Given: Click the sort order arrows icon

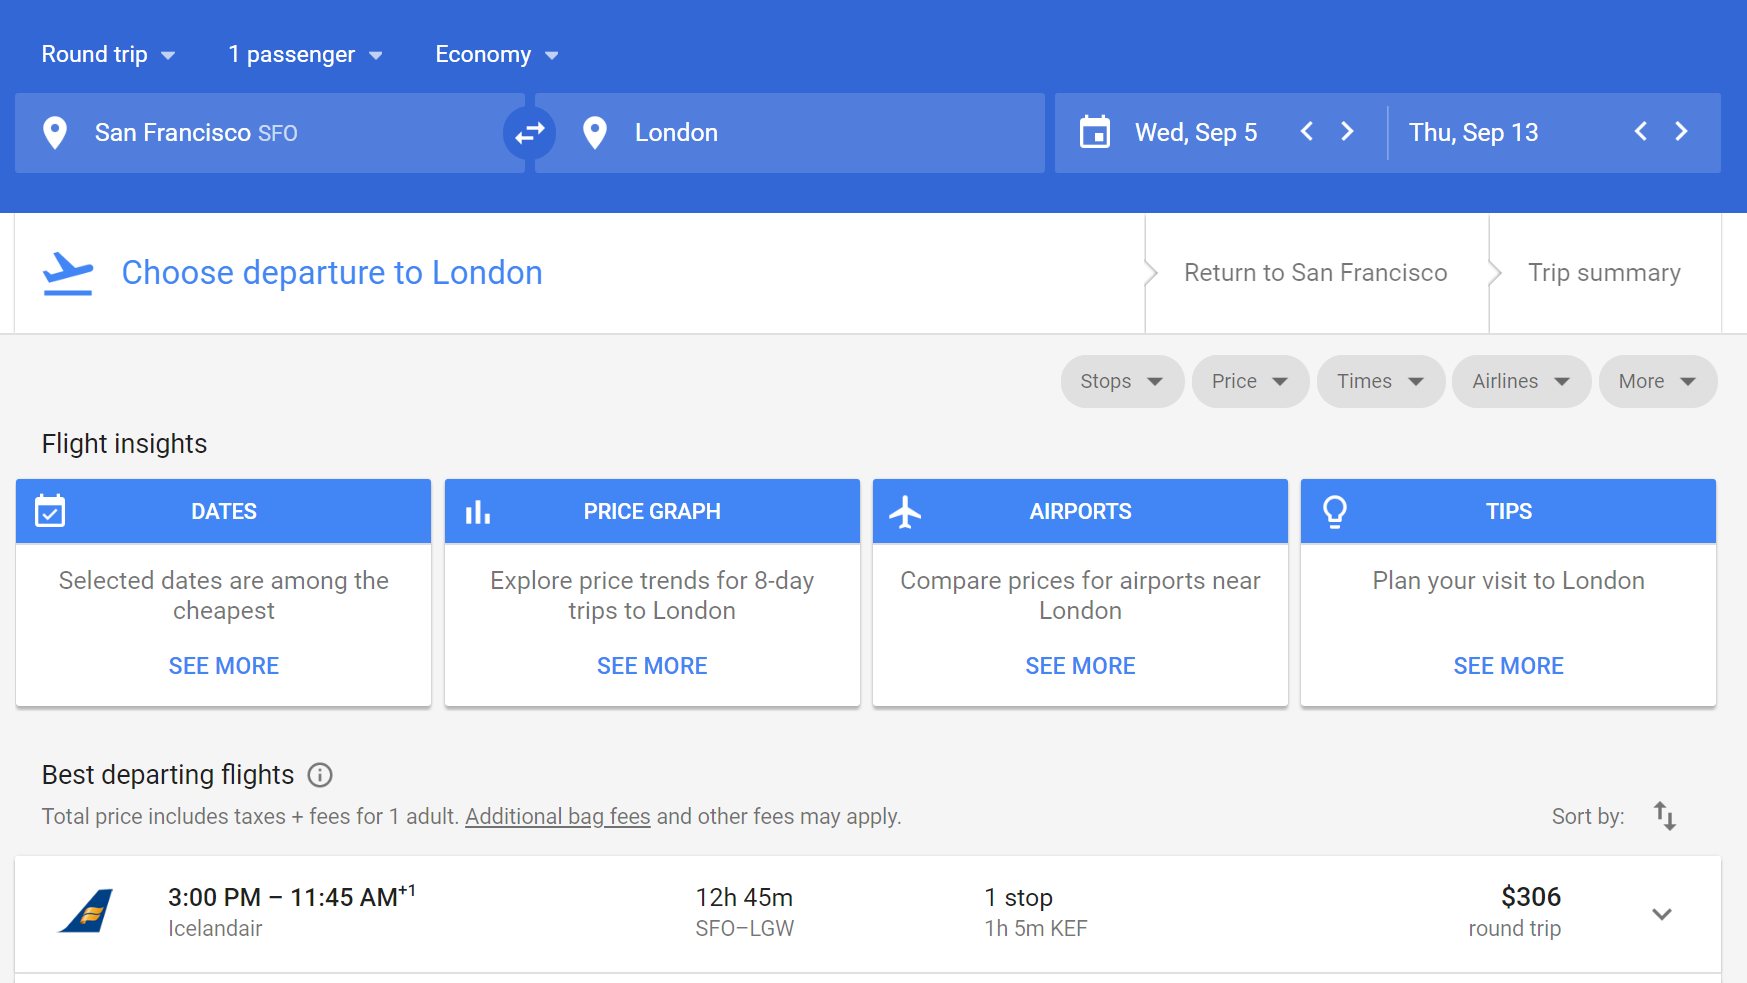Looking at the screenshot, I should point(1664,816).
